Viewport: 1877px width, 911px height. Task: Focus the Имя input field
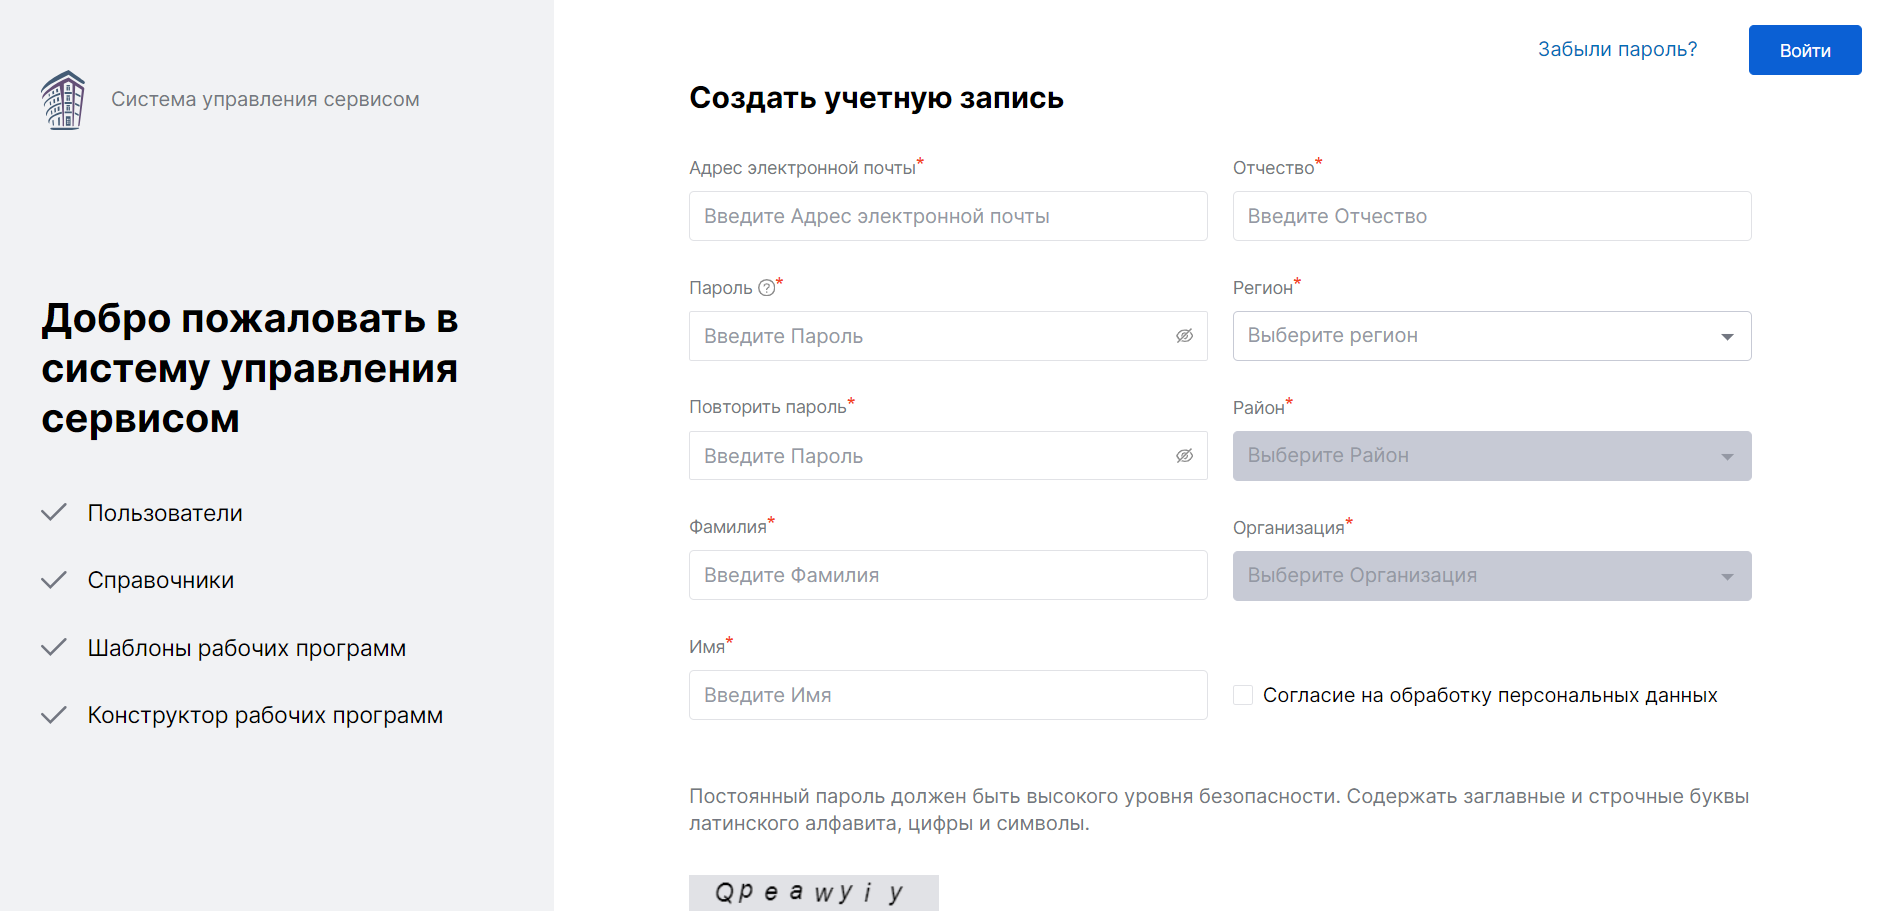pyautogui.click(x=948, y=695)
